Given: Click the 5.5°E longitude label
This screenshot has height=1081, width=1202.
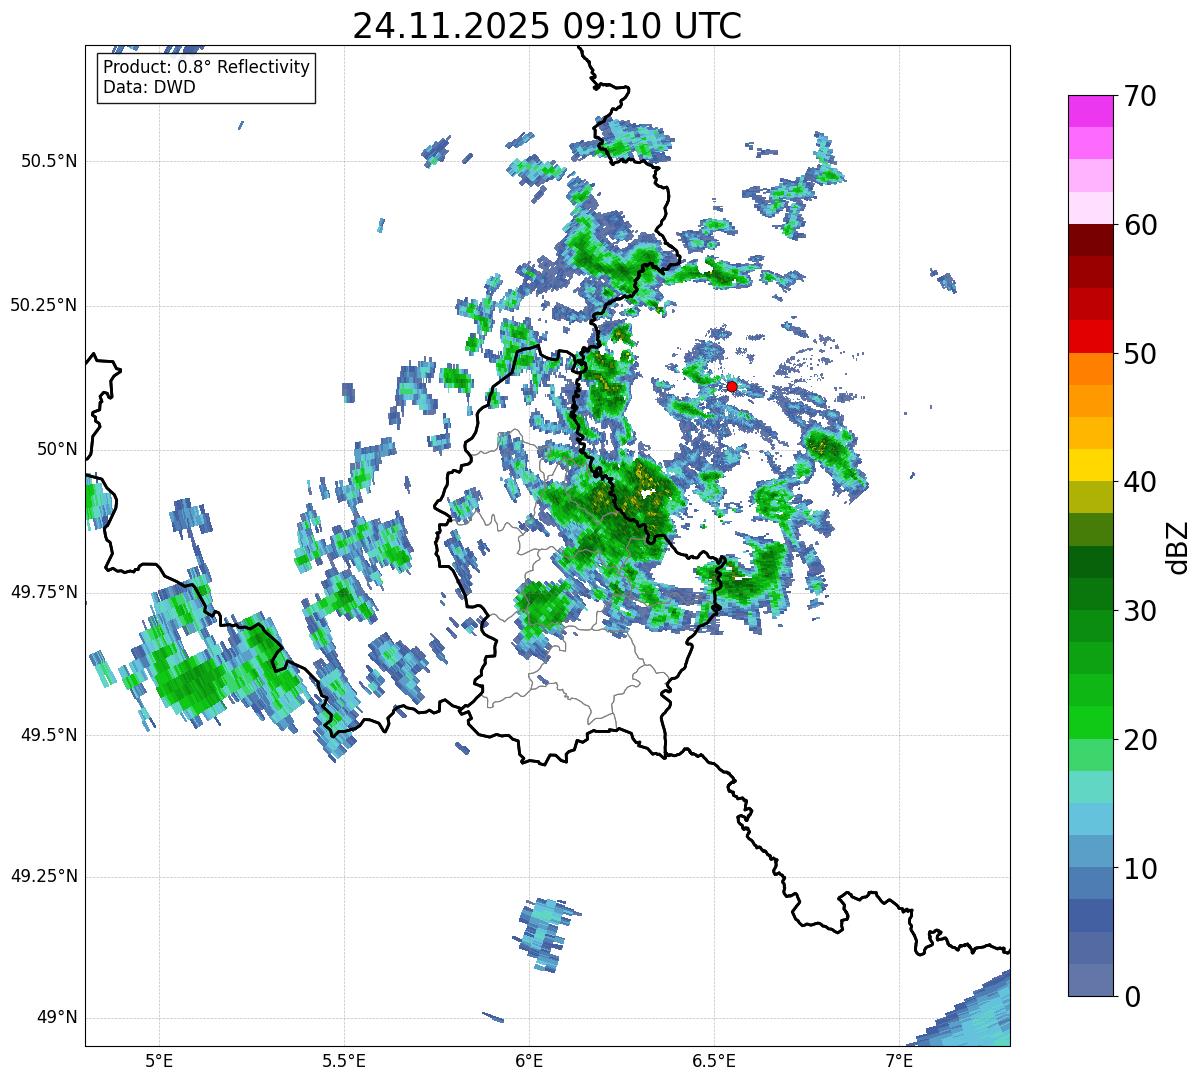Looking at the screenshot, I should [345, 1061].
